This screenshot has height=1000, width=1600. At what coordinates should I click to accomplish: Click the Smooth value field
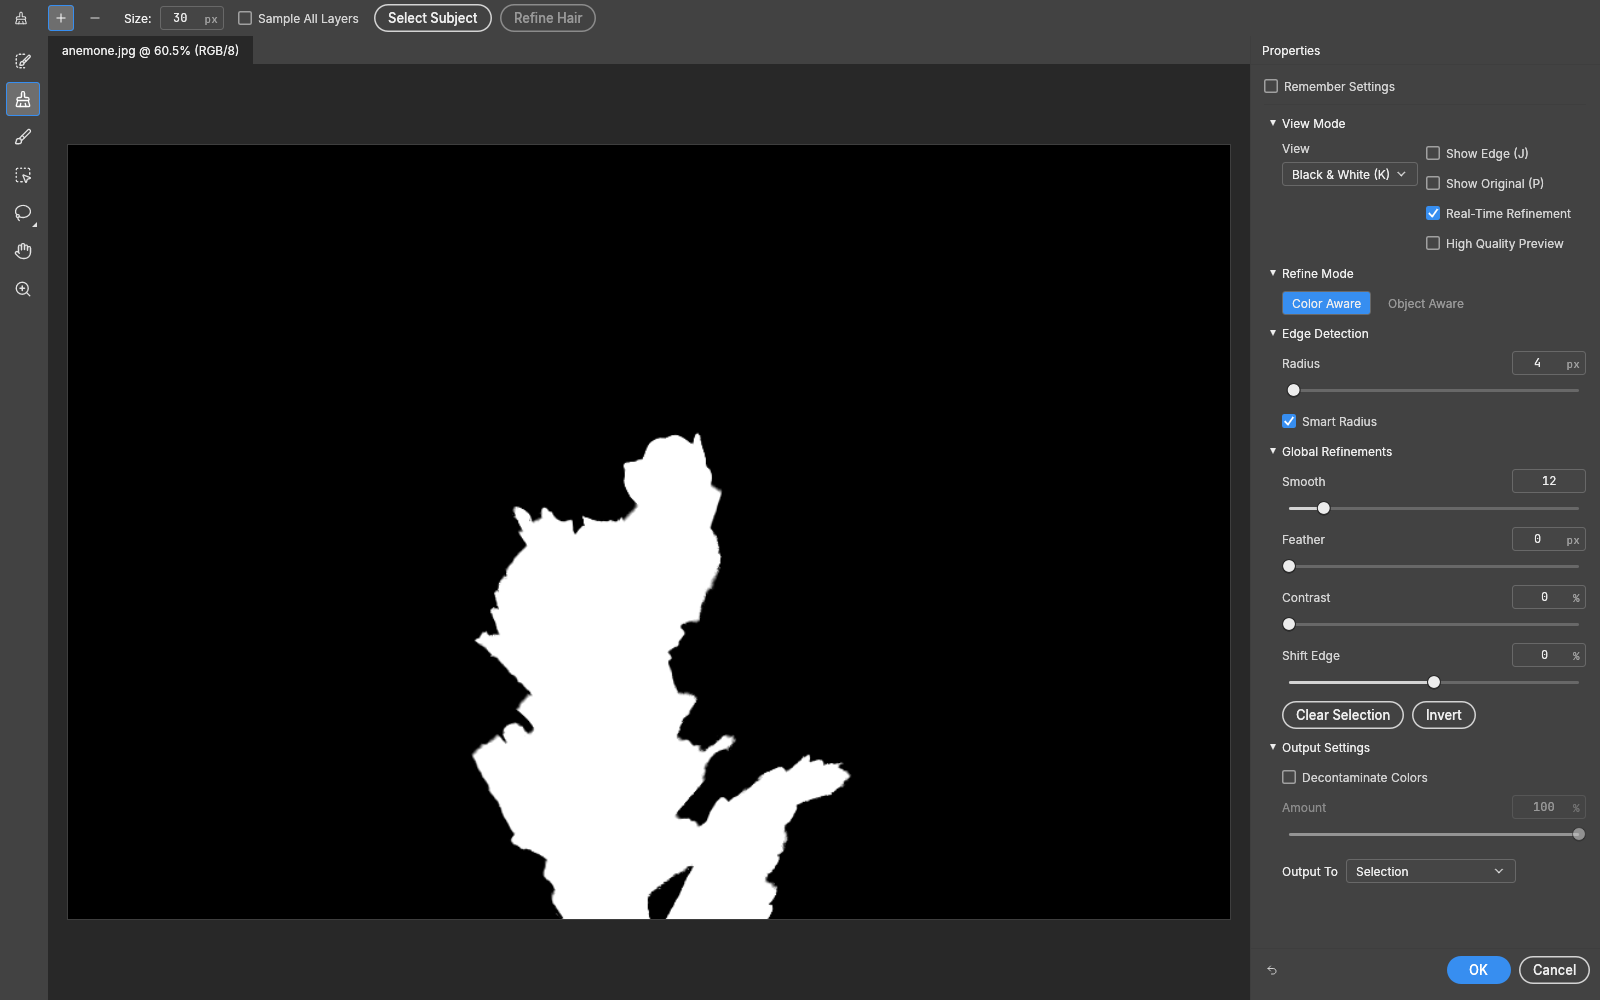[x=1549, y=481]
